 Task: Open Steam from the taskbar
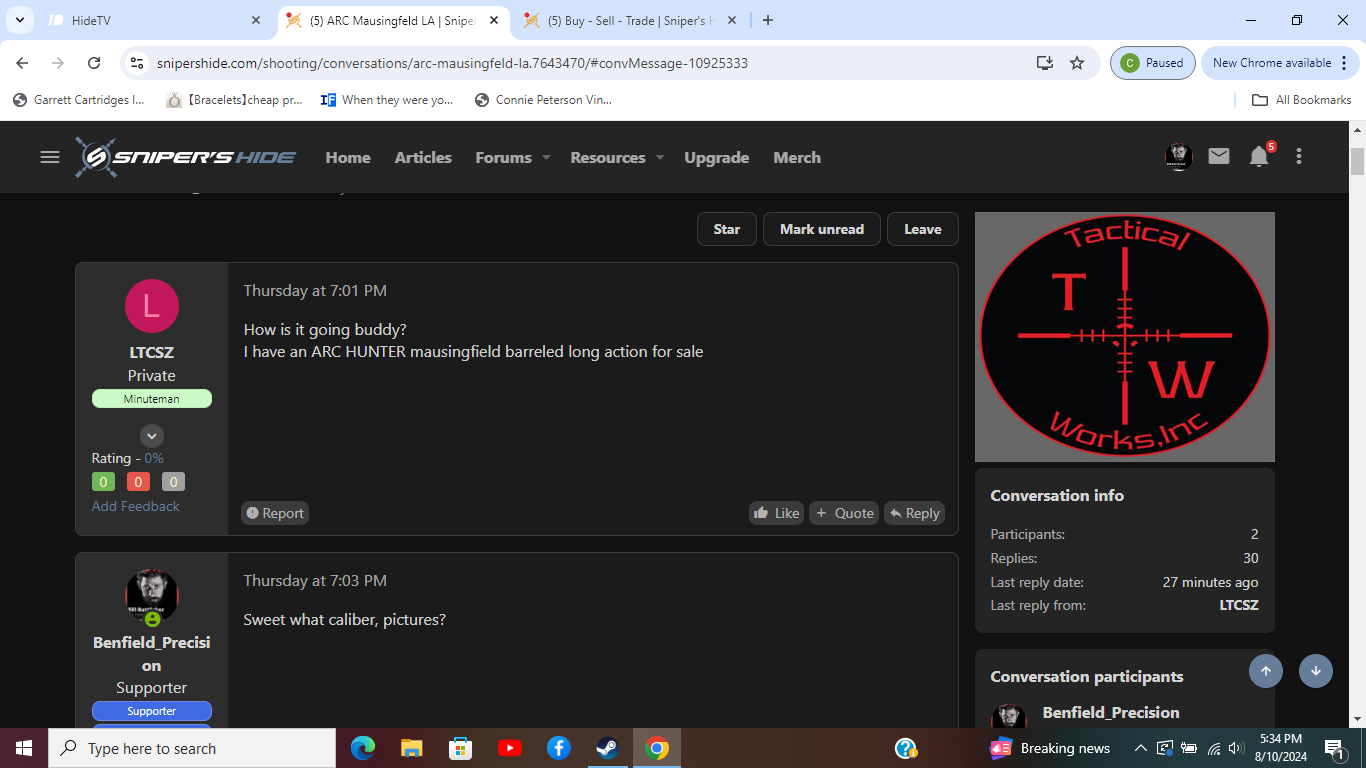pos(607,748)
